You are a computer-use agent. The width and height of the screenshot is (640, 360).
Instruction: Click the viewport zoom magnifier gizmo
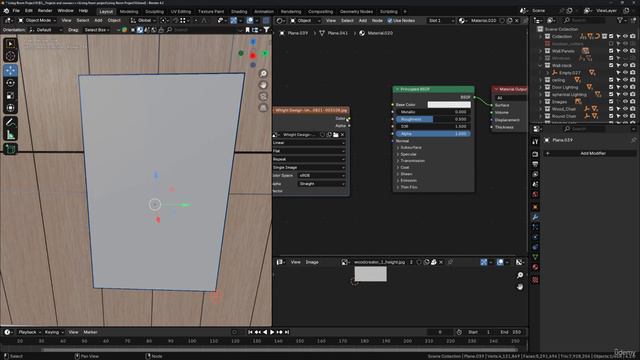(x=263, y=73)
